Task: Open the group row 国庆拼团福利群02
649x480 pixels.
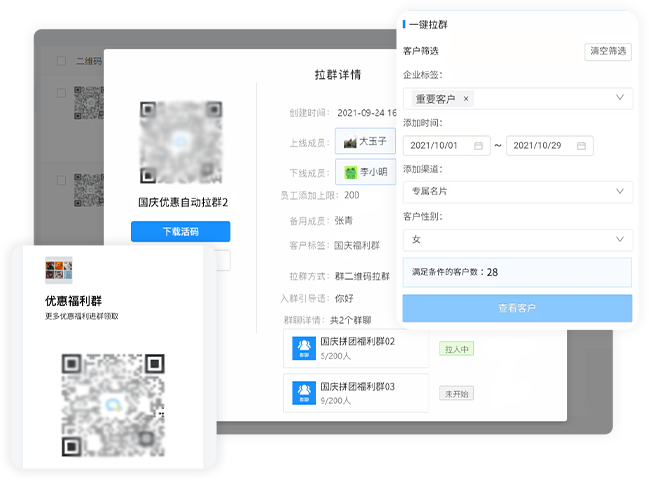Action: [x=356, y=348]
